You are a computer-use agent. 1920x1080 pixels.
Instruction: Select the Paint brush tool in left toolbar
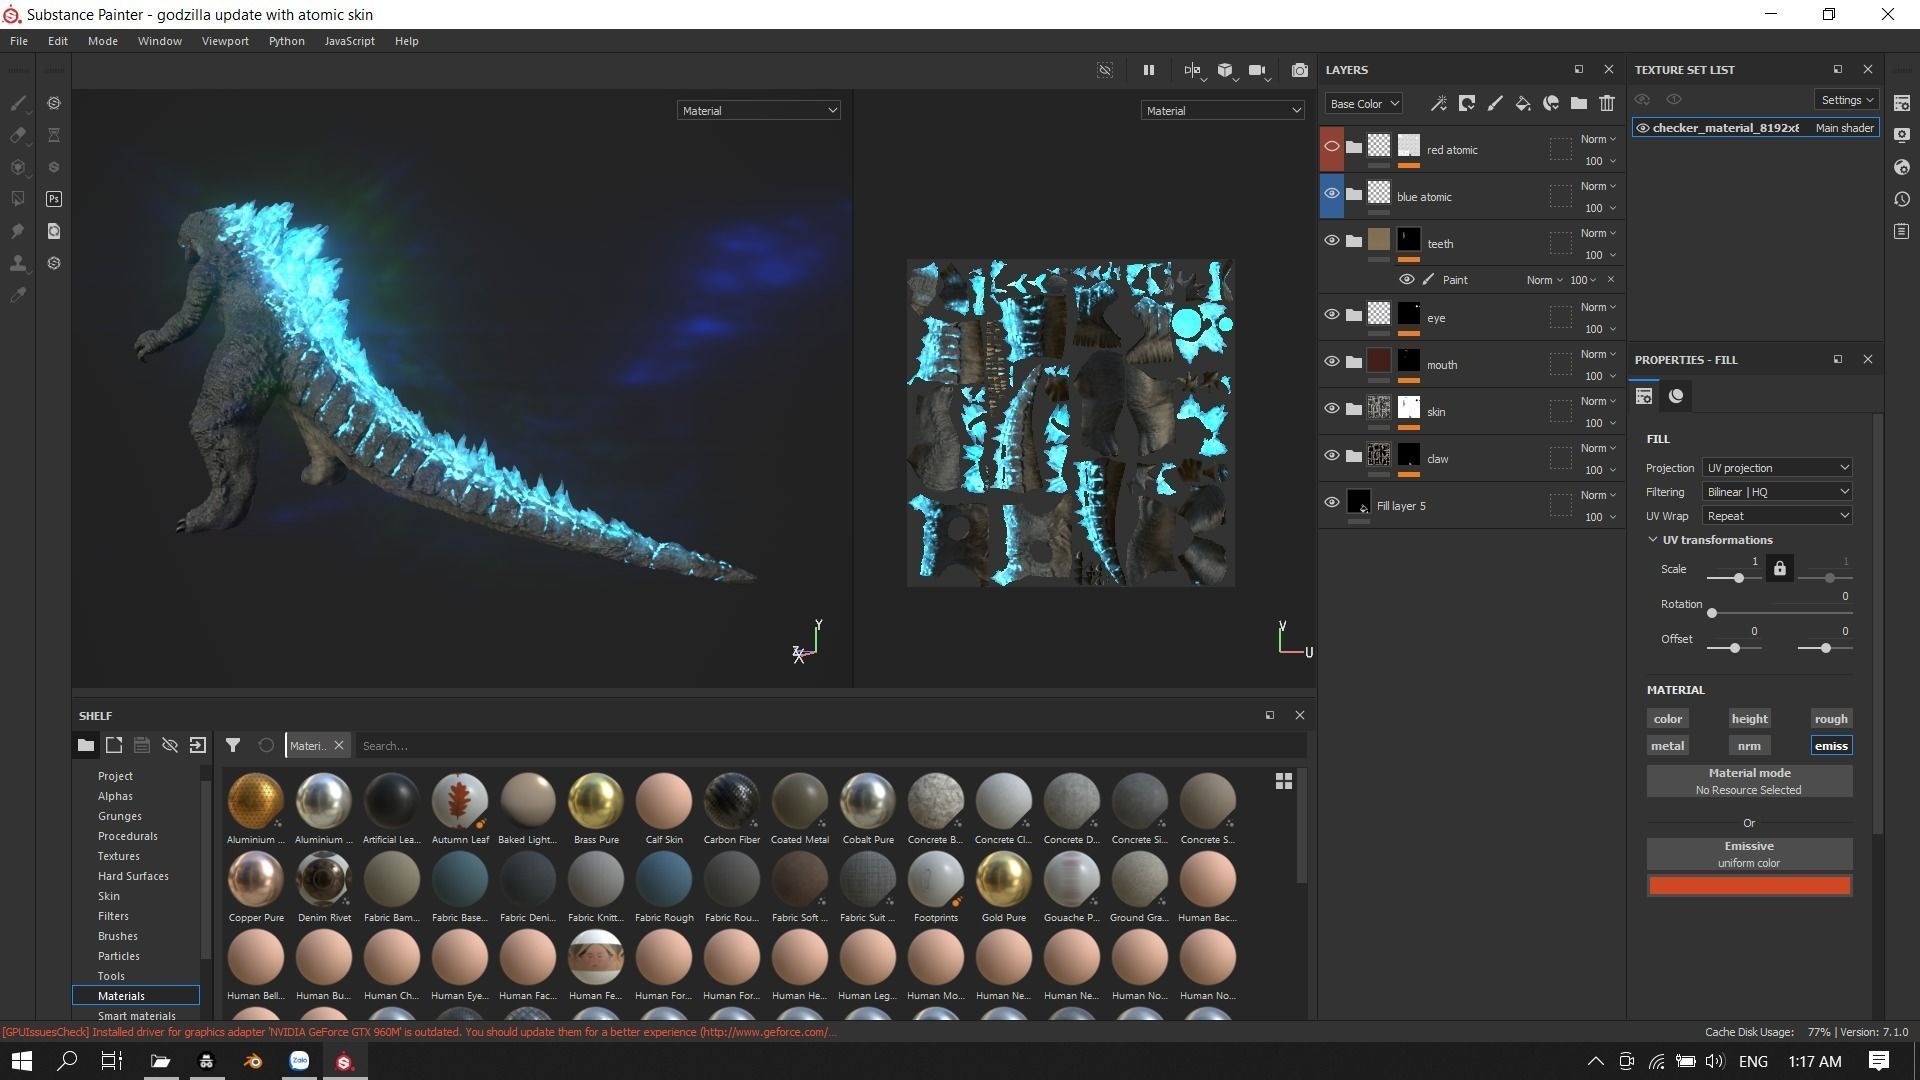(x=18, y=103)
